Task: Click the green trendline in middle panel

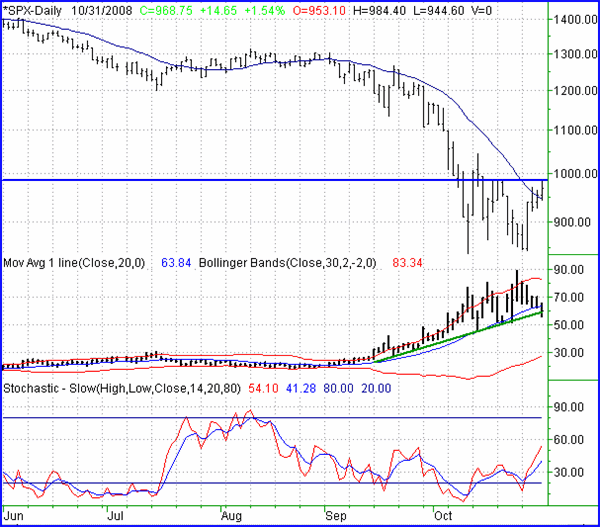Action: (x=458, y=338)
